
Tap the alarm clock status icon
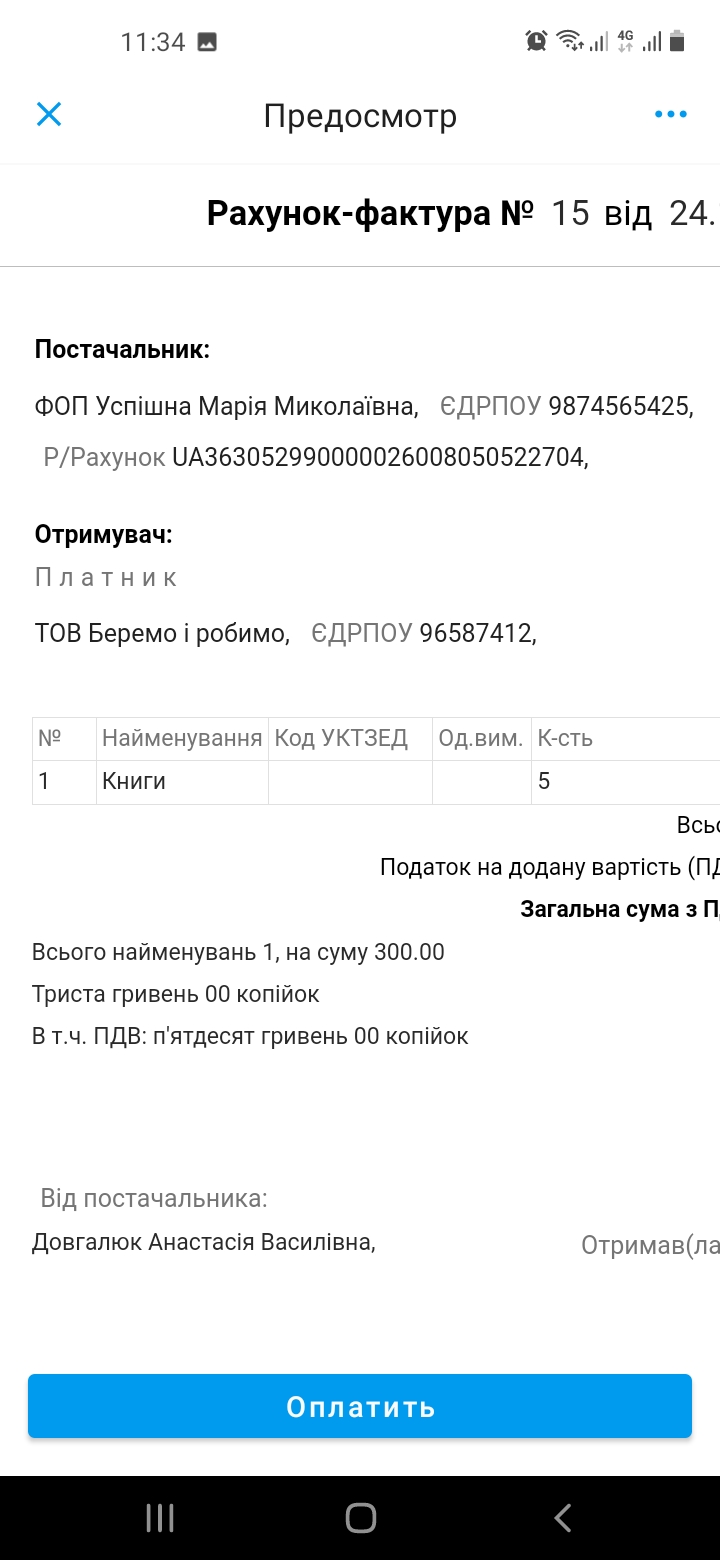pos(537,41)
